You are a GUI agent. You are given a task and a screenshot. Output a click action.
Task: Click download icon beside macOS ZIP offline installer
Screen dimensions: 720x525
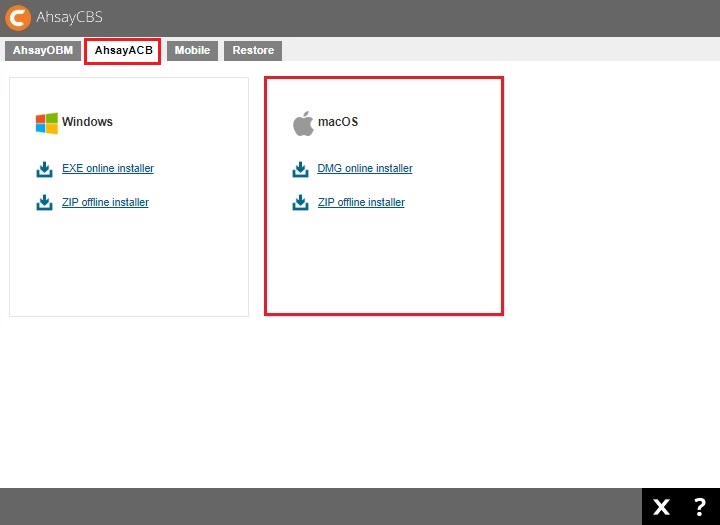[x=300, y=203]
